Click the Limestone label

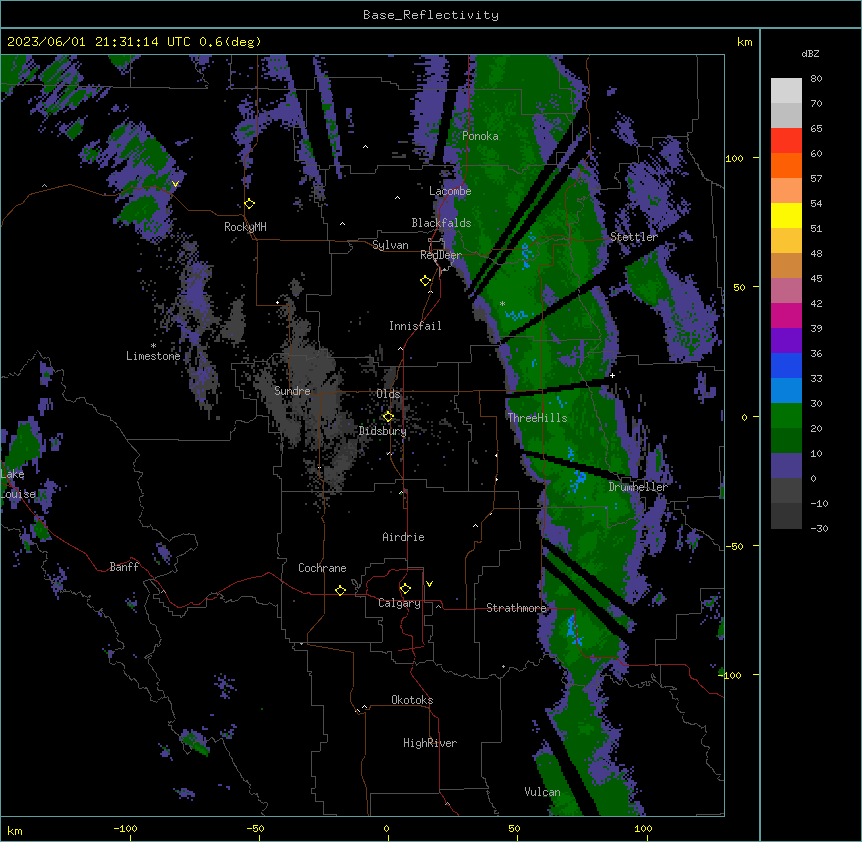pyautogui.click(x=153, y=356)
